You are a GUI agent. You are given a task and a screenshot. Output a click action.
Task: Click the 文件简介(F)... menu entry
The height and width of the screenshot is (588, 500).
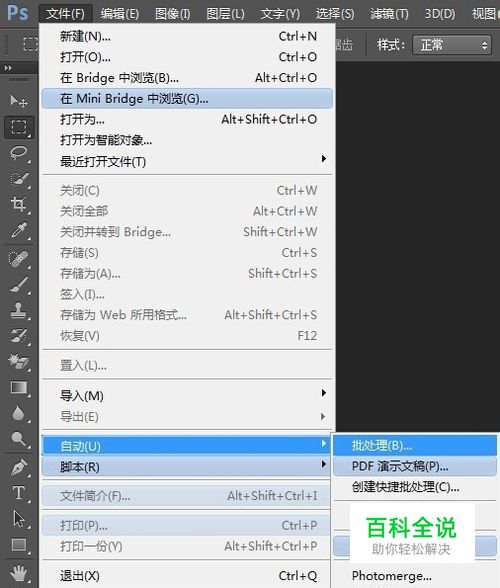click(187, 496)
